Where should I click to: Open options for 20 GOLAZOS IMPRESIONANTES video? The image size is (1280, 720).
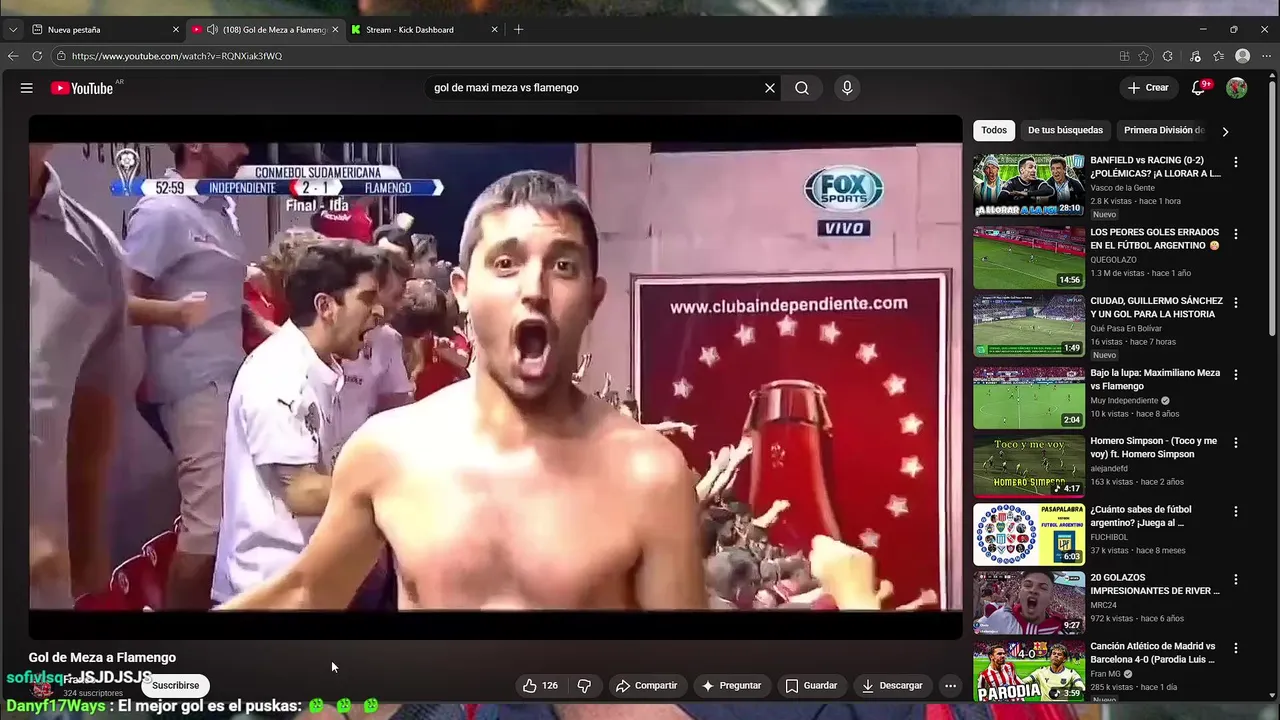coord(1236,579)
